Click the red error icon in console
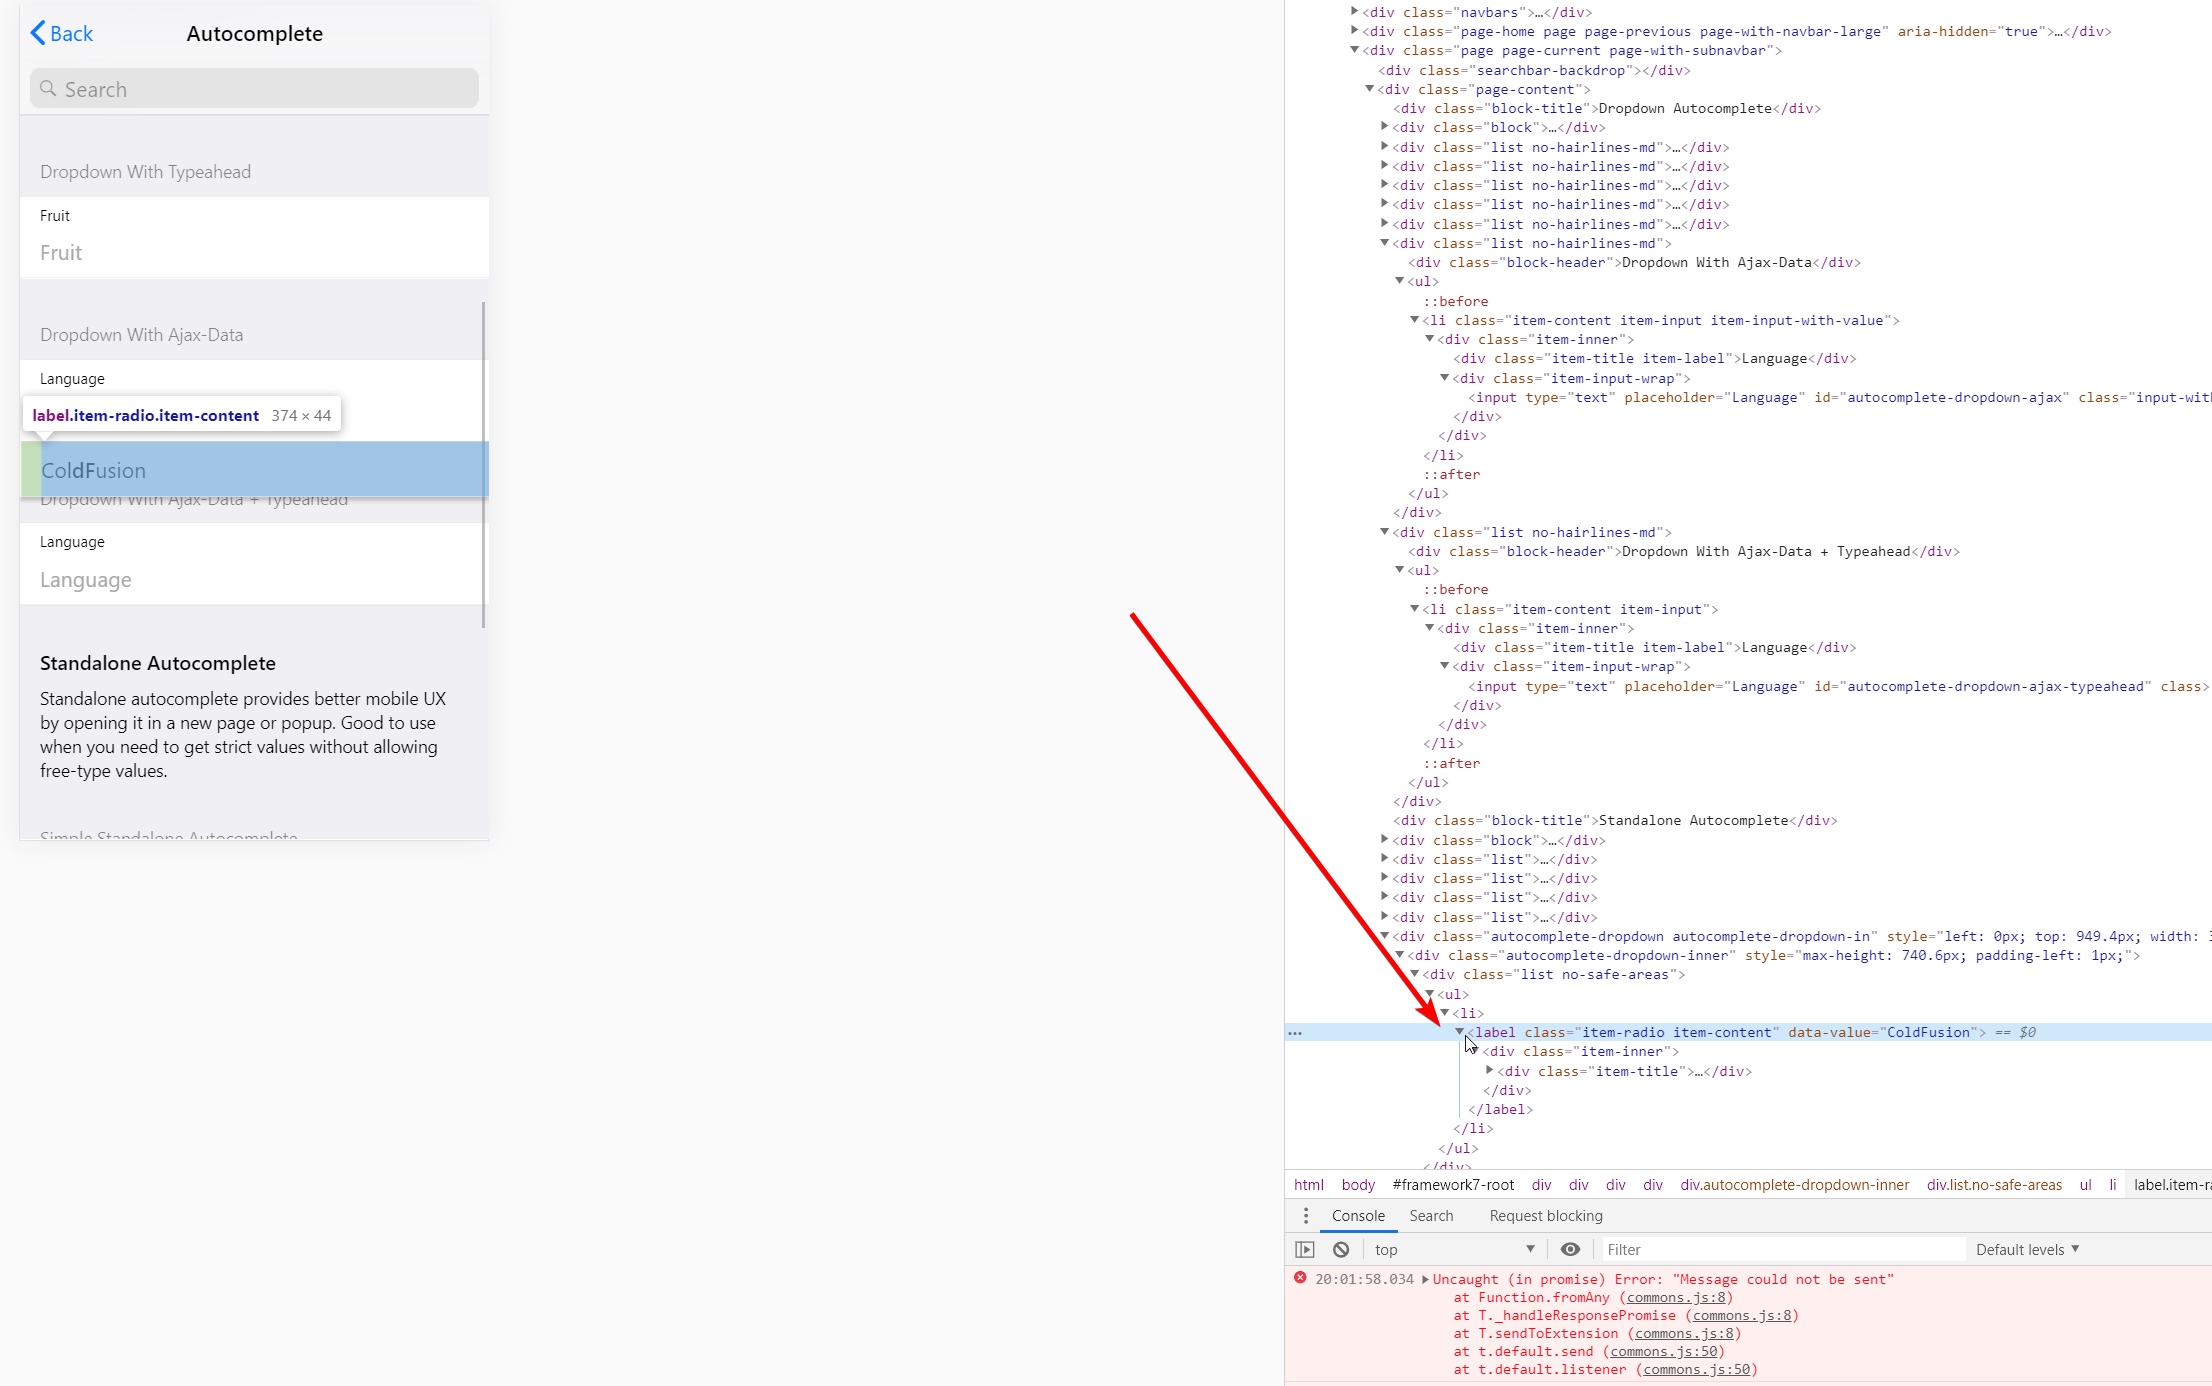 [x=1300, y=1278]
